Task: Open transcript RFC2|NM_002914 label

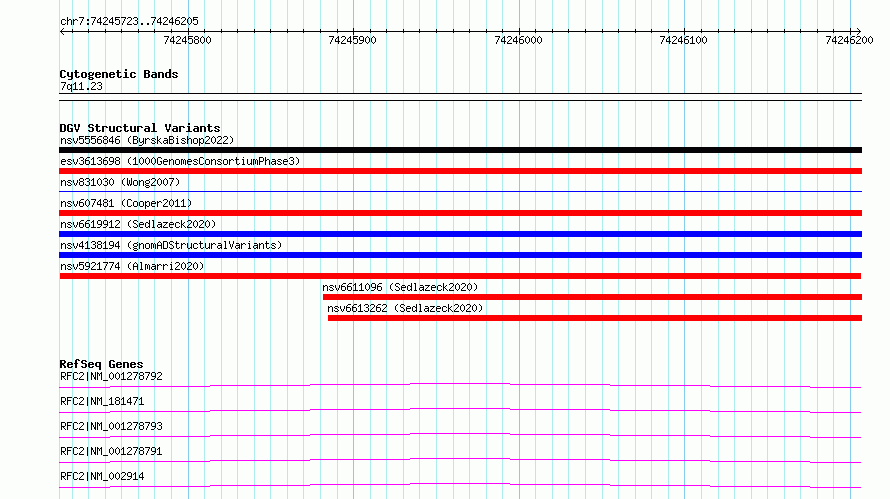Action: [x=102, y=476]
